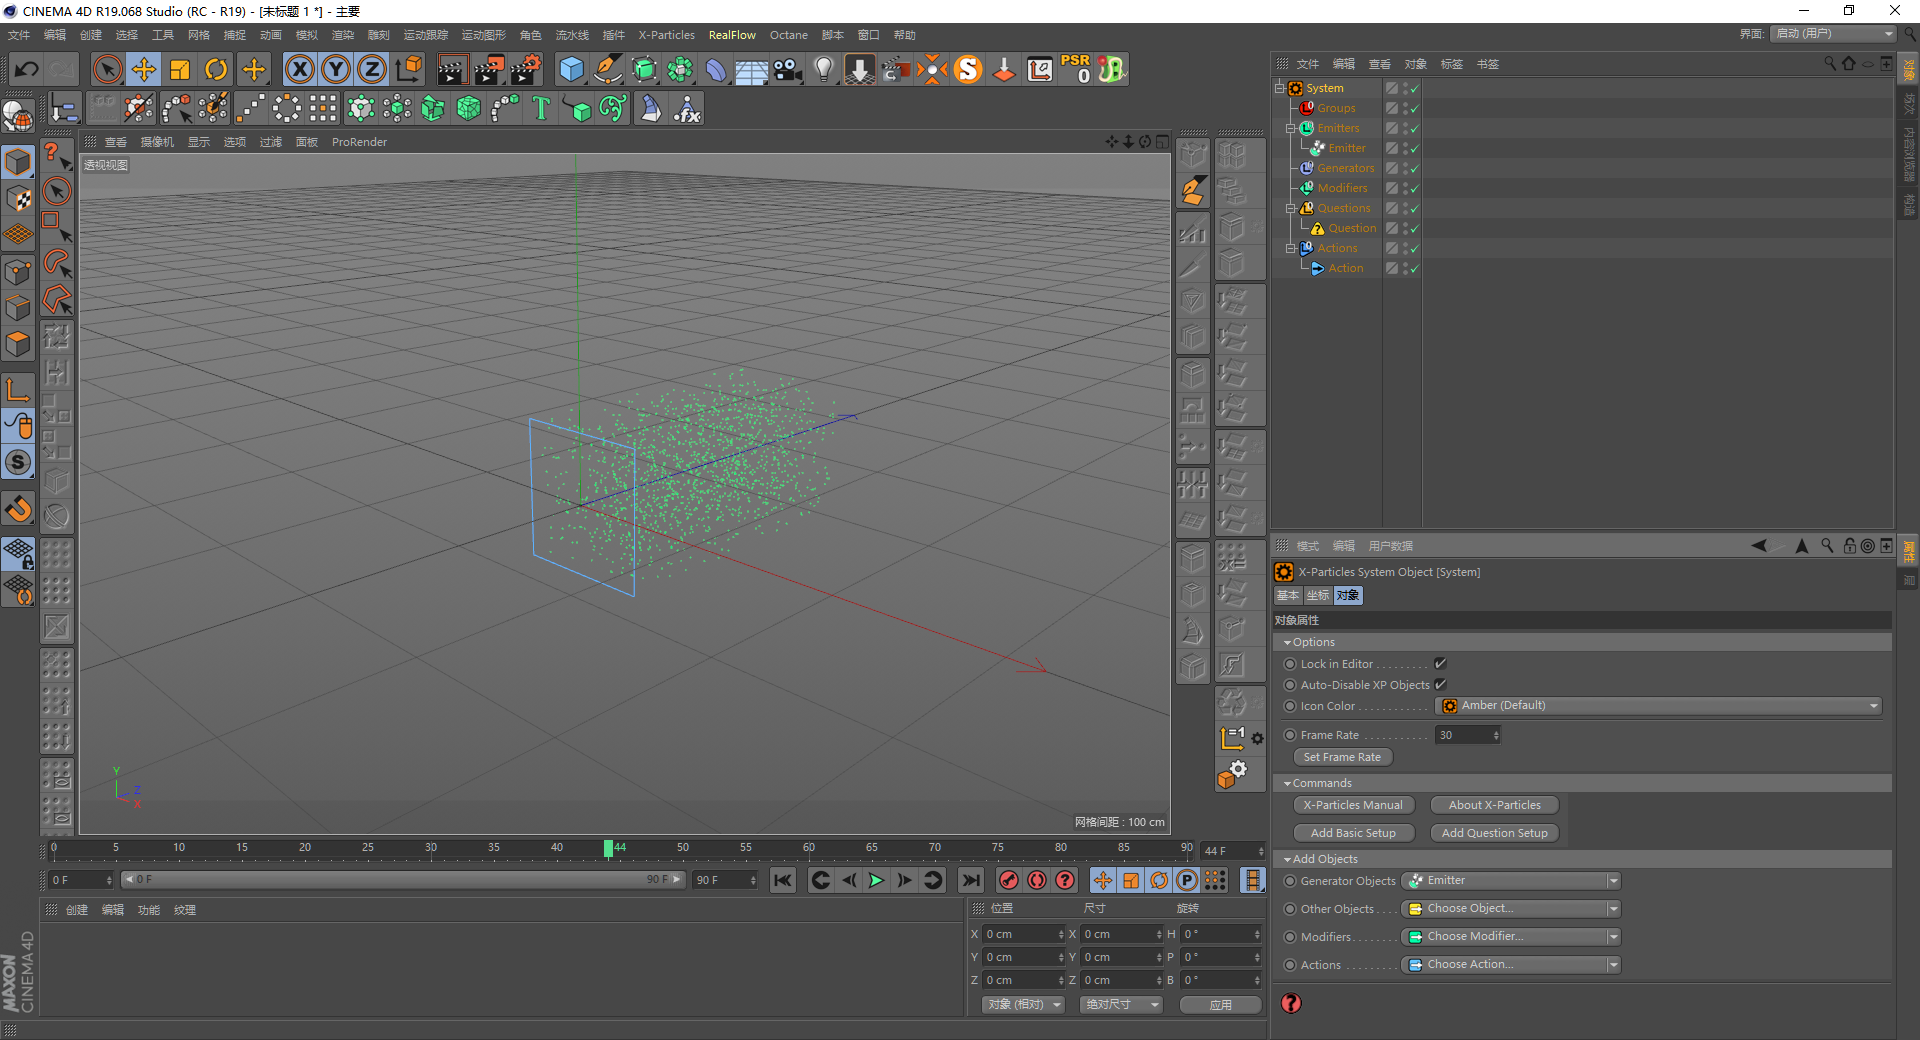Switch to the 坐标 attributes tab
Image resolution: width=1920 pixels, height=1040 pixels.
[1318, 596]
